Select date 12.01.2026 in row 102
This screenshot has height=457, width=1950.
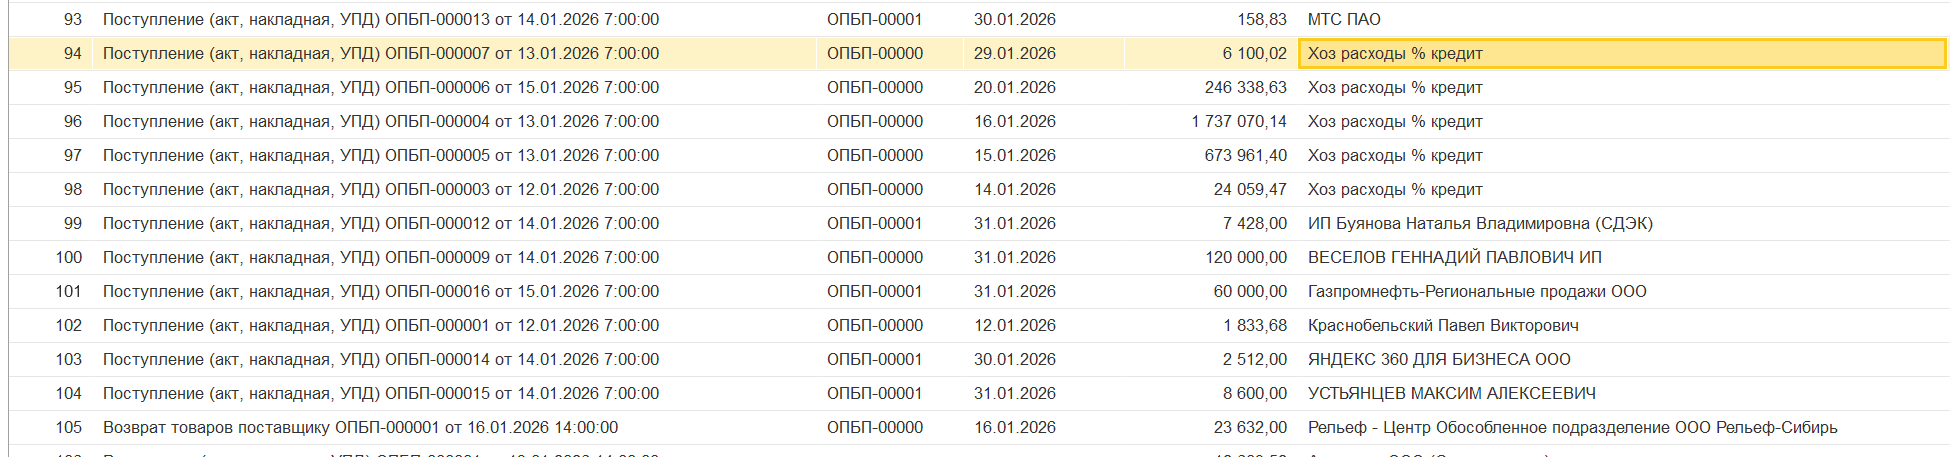click(x=1014, y=326)
